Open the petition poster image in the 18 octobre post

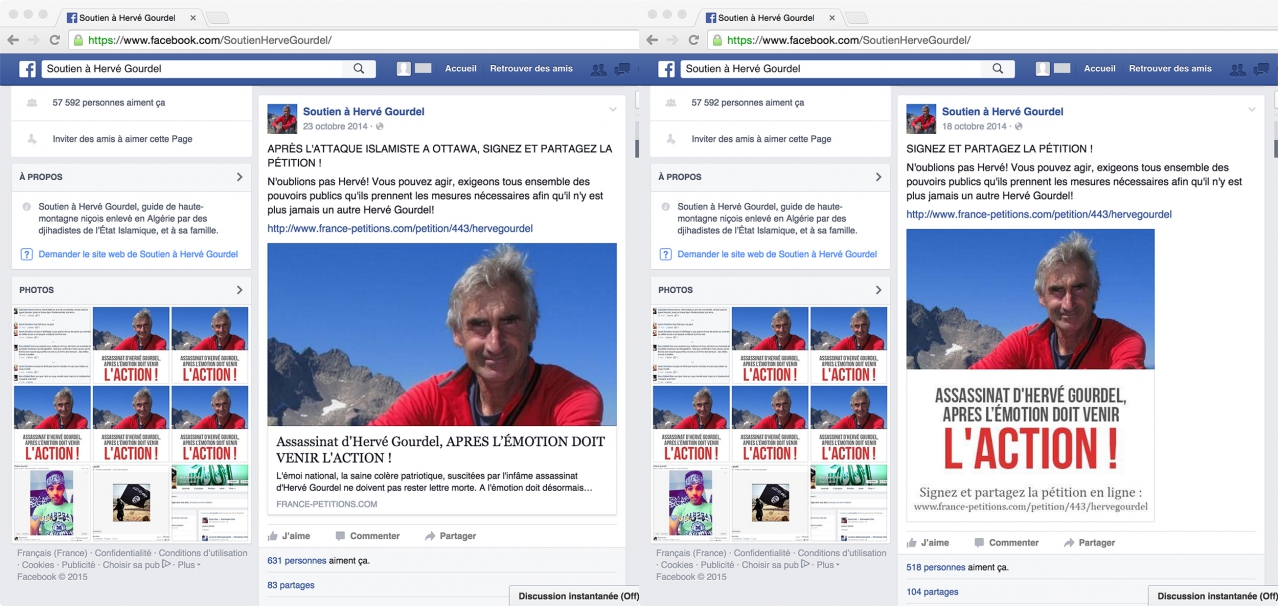click(1030, 375)
